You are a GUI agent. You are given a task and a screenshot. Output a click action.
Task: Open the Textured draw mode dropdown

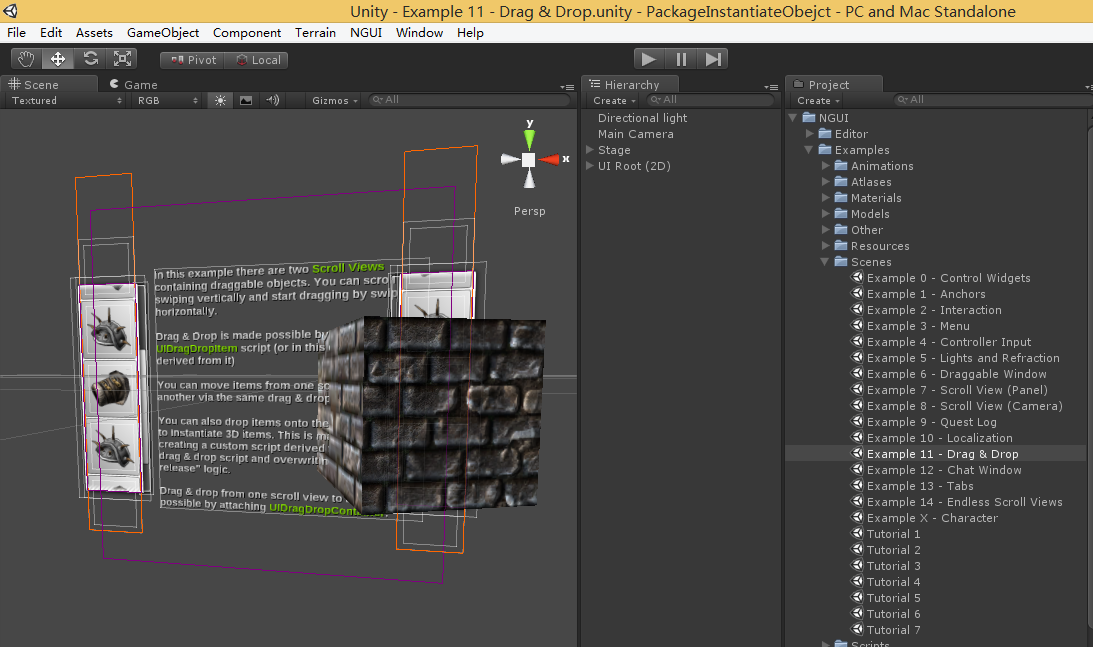pos(66,100)
